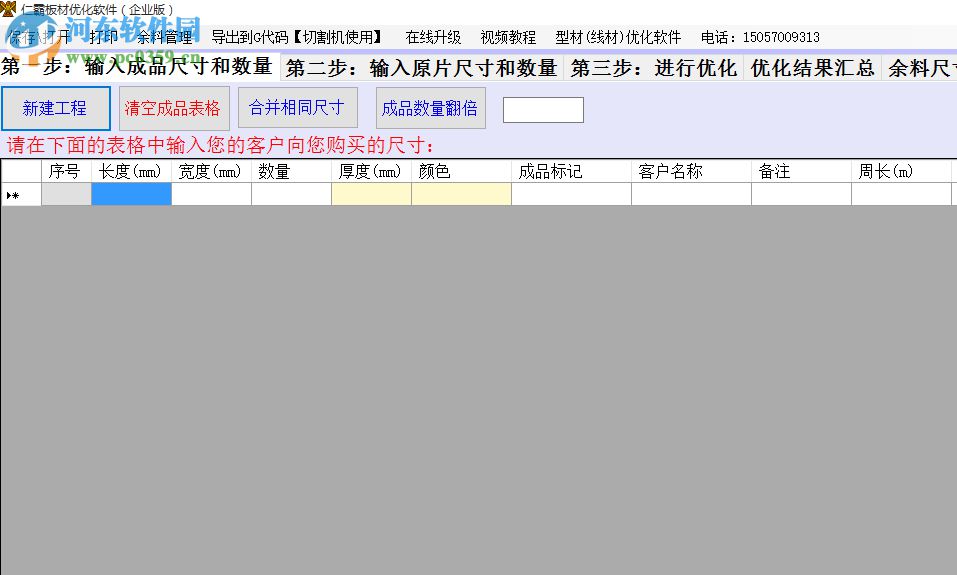Click the 颜色 column header
The width and height of the screenshot is (957, 575).
coord(461,171)
